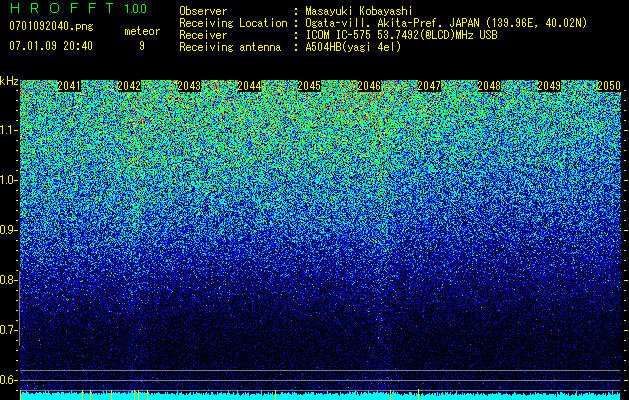Click the 1.1 kHz axis label
Viewport: 629px width, 400px height.
click(8, 130)
